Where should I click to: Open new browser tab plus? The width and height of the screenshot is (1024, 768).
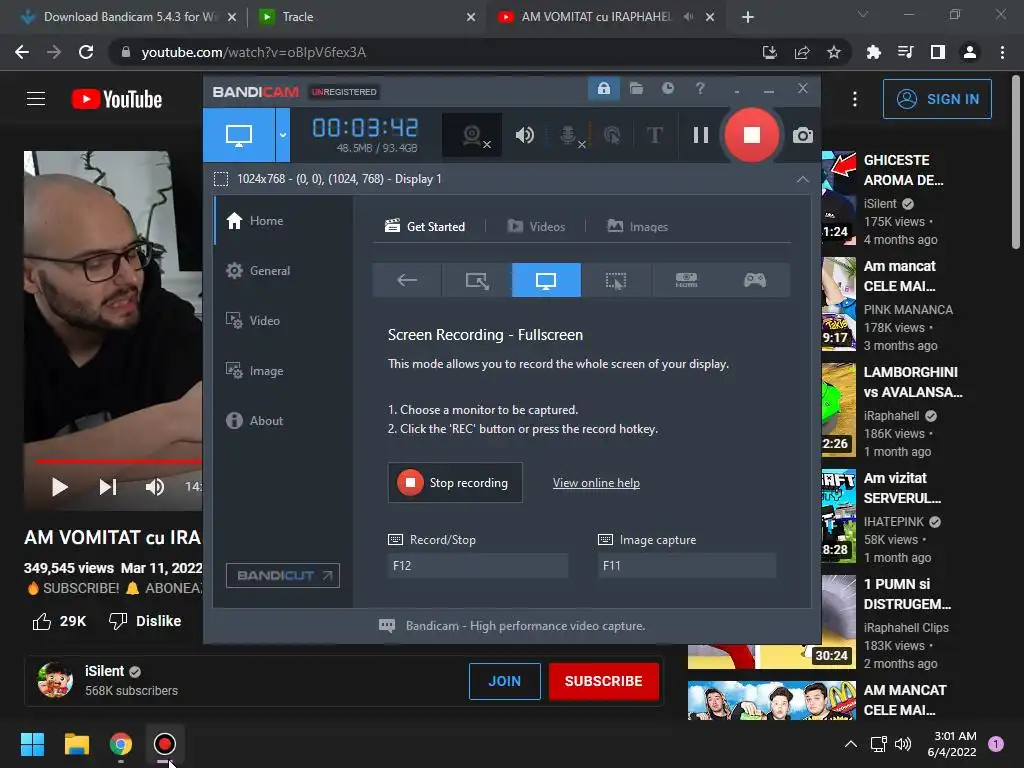(x=748, y=17)
